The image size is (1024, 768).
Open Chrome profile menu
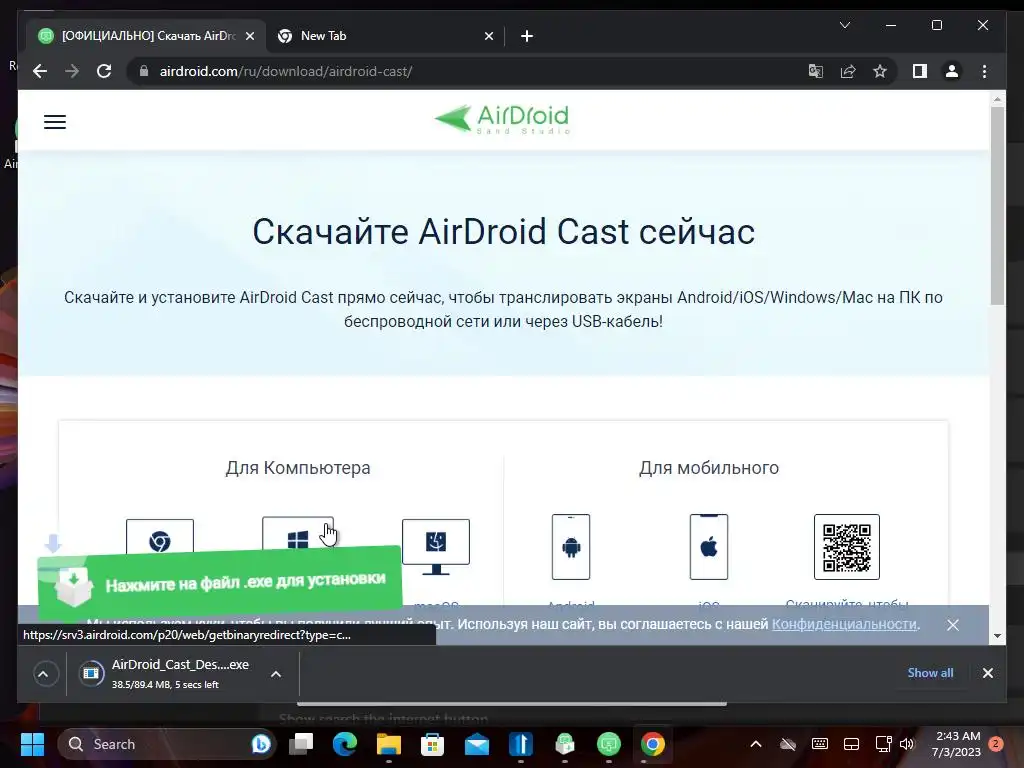pos(952,71)
